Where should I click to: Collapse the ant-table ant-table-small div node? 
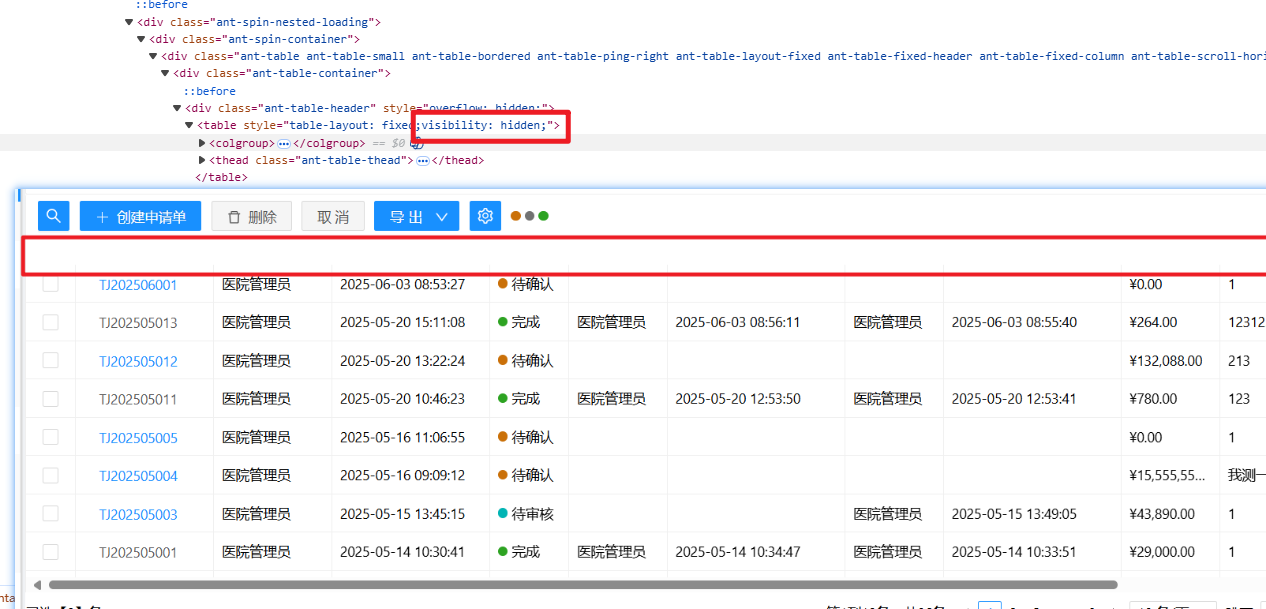(x=153, y=56)
